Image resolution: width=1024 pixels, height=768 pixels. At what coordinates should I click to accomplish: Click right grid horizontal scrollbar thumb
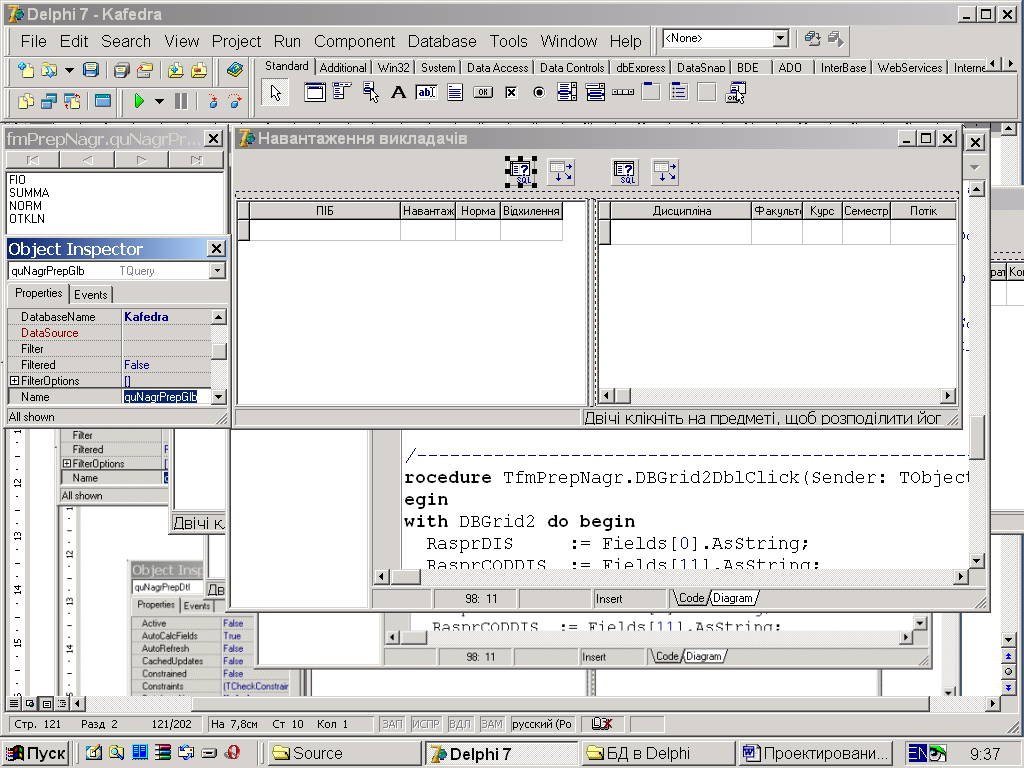pyautogui.click(x=622, y=396)
